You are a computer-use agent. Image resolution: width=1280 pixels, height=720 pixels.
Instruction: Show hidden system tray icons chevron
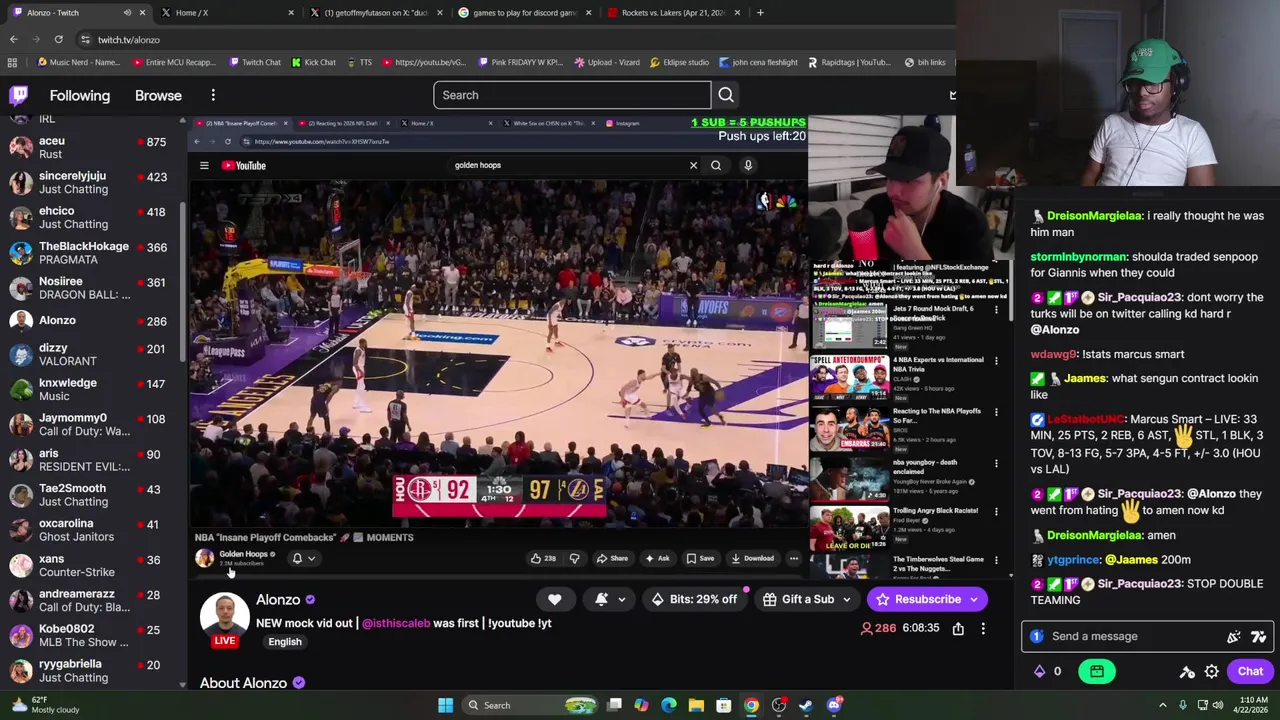pyautogui.click(x=1162, y=705)
